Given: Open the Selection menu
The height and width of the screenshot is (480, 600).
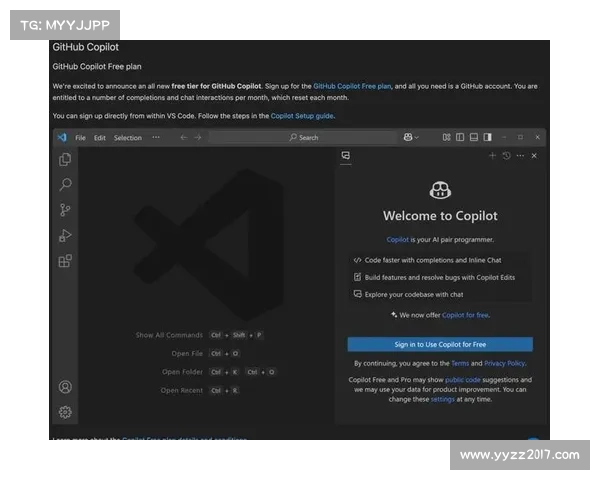Looking at the screenshot, I should (x=128, y=137).
